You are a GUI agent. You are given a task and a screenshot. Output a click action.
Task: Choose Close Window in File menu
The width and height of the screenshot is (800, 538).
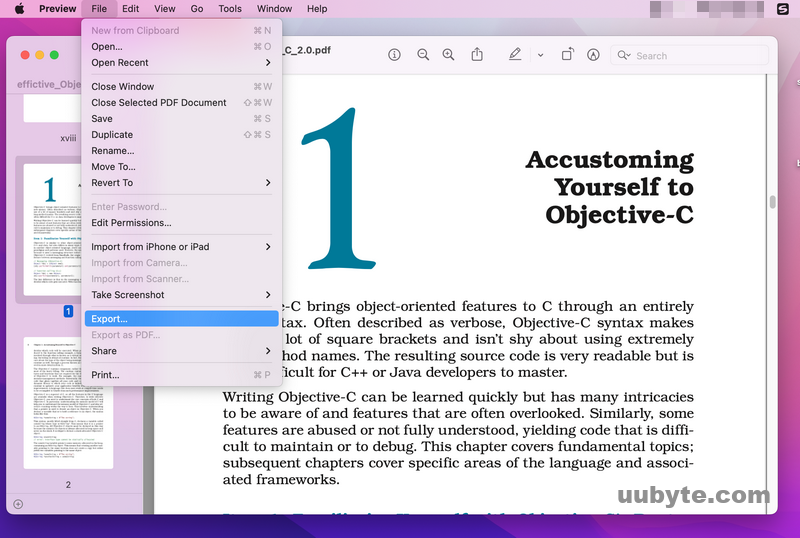[181, 86]
